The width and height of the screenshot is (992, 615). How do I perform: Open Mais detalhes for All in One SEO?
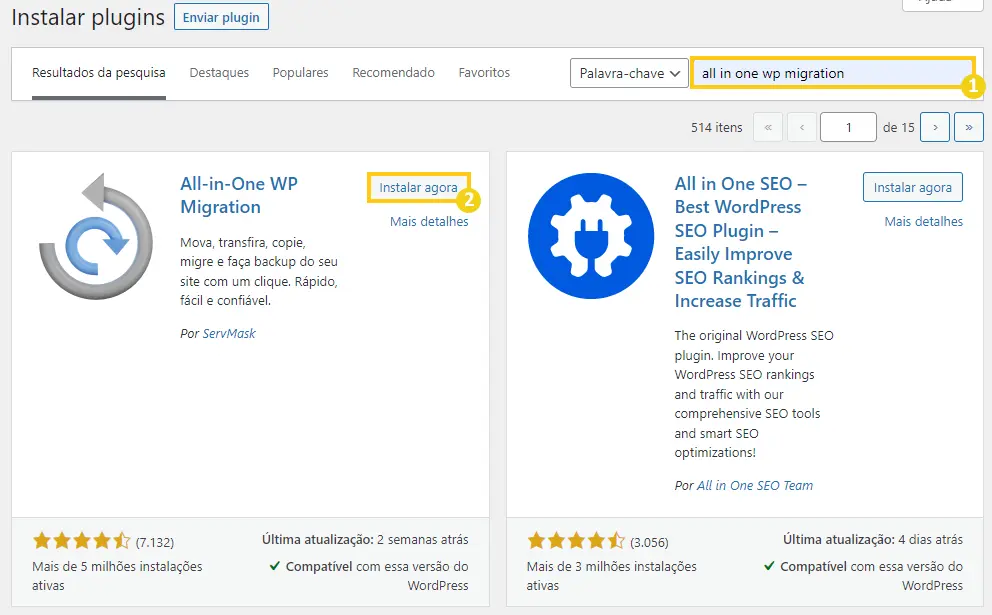pyautogui.click(x=924, y=221)
